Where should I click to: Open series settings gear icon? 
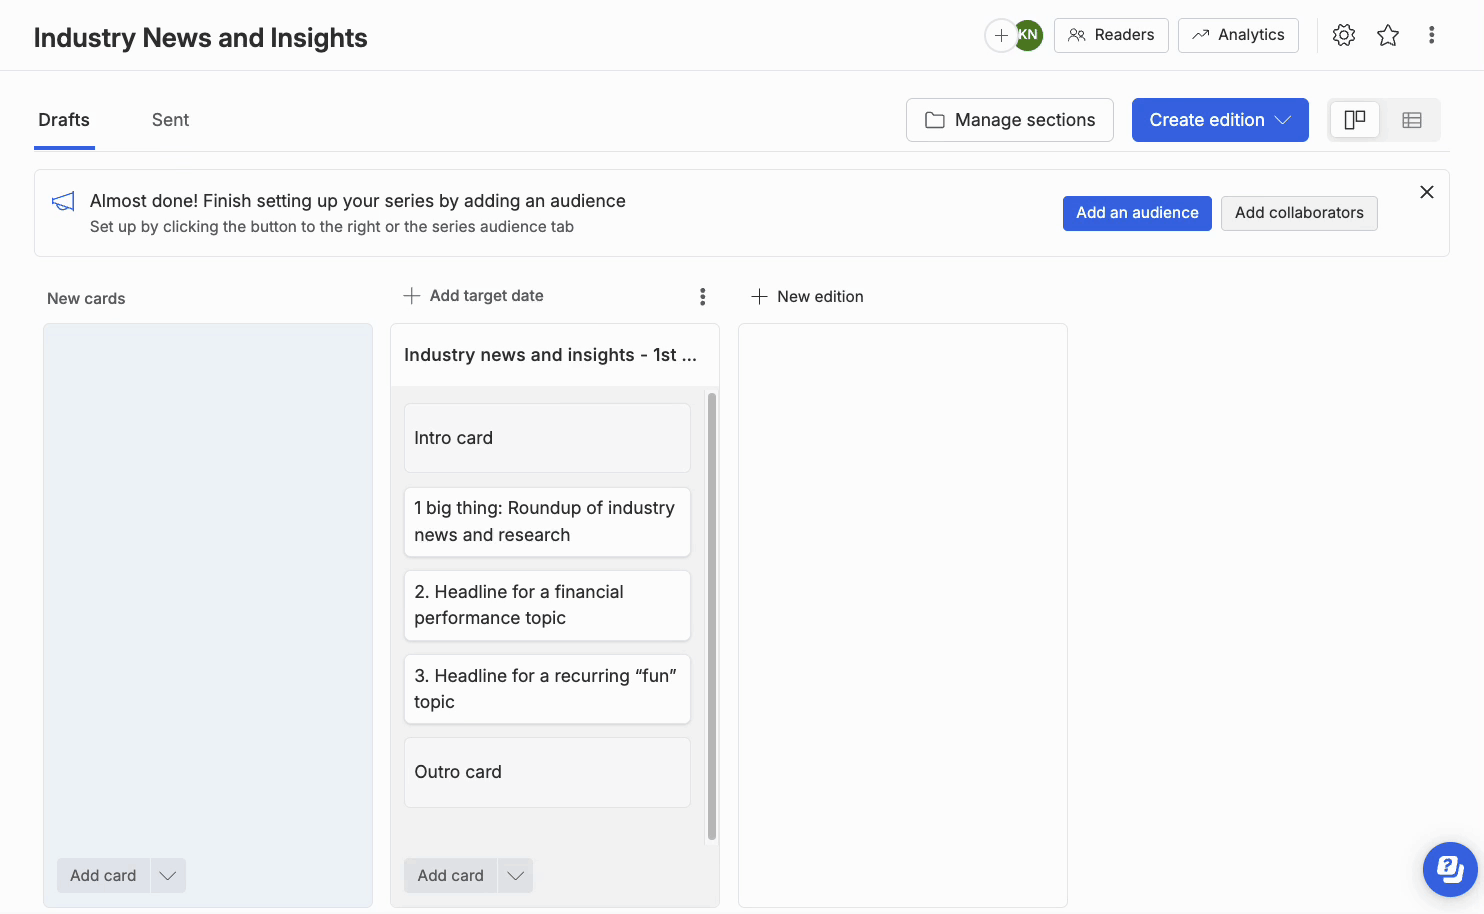1344,35
